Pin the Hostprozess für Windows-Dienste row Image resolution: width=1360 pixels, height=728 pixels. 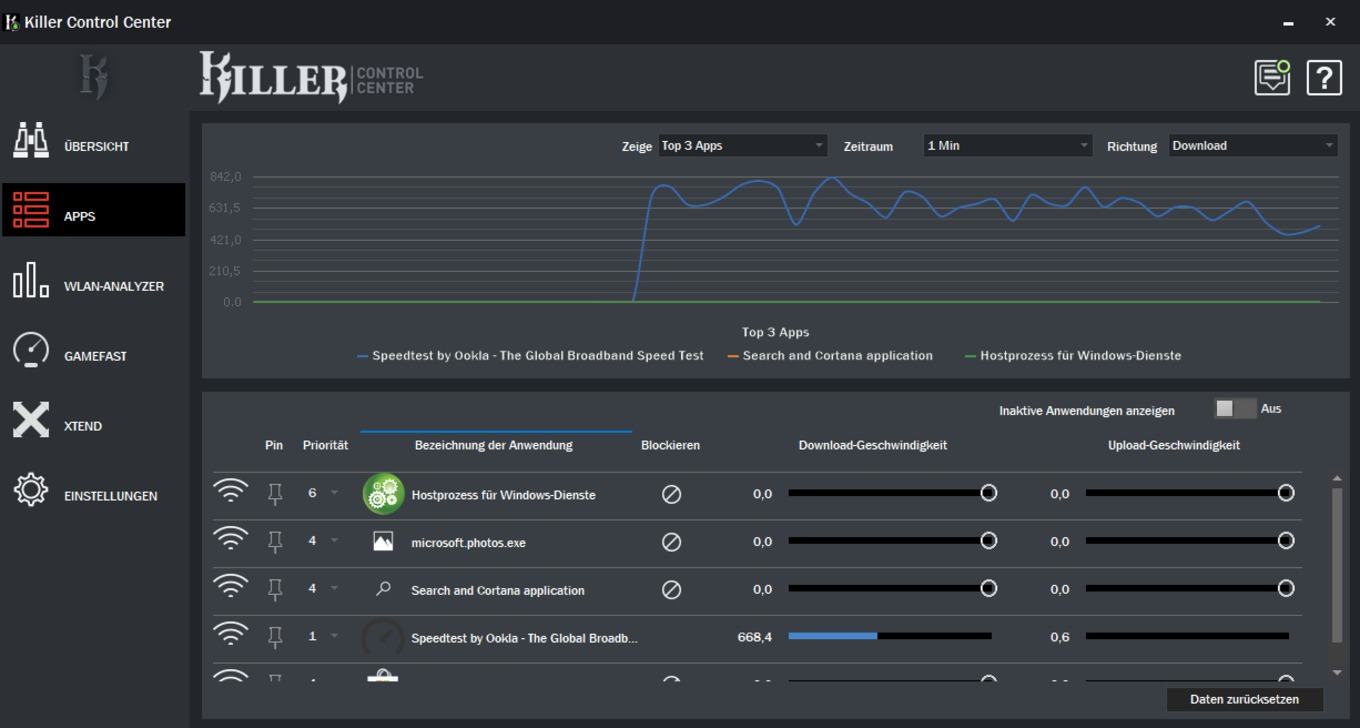click(275, 494)
